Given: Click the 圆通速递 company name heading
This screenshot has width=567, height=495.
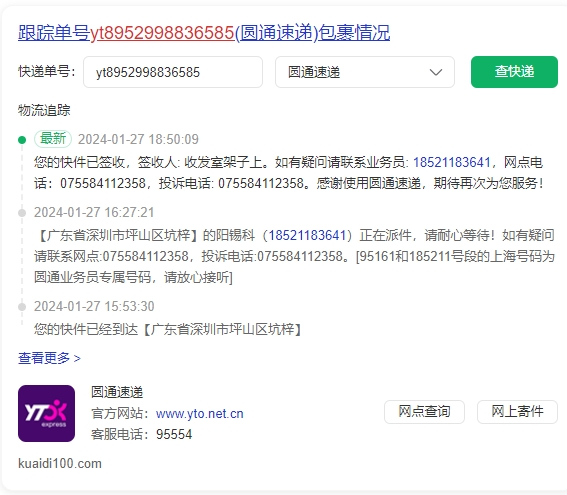Looking at the screenshot, I should click(x=117, y=392).
